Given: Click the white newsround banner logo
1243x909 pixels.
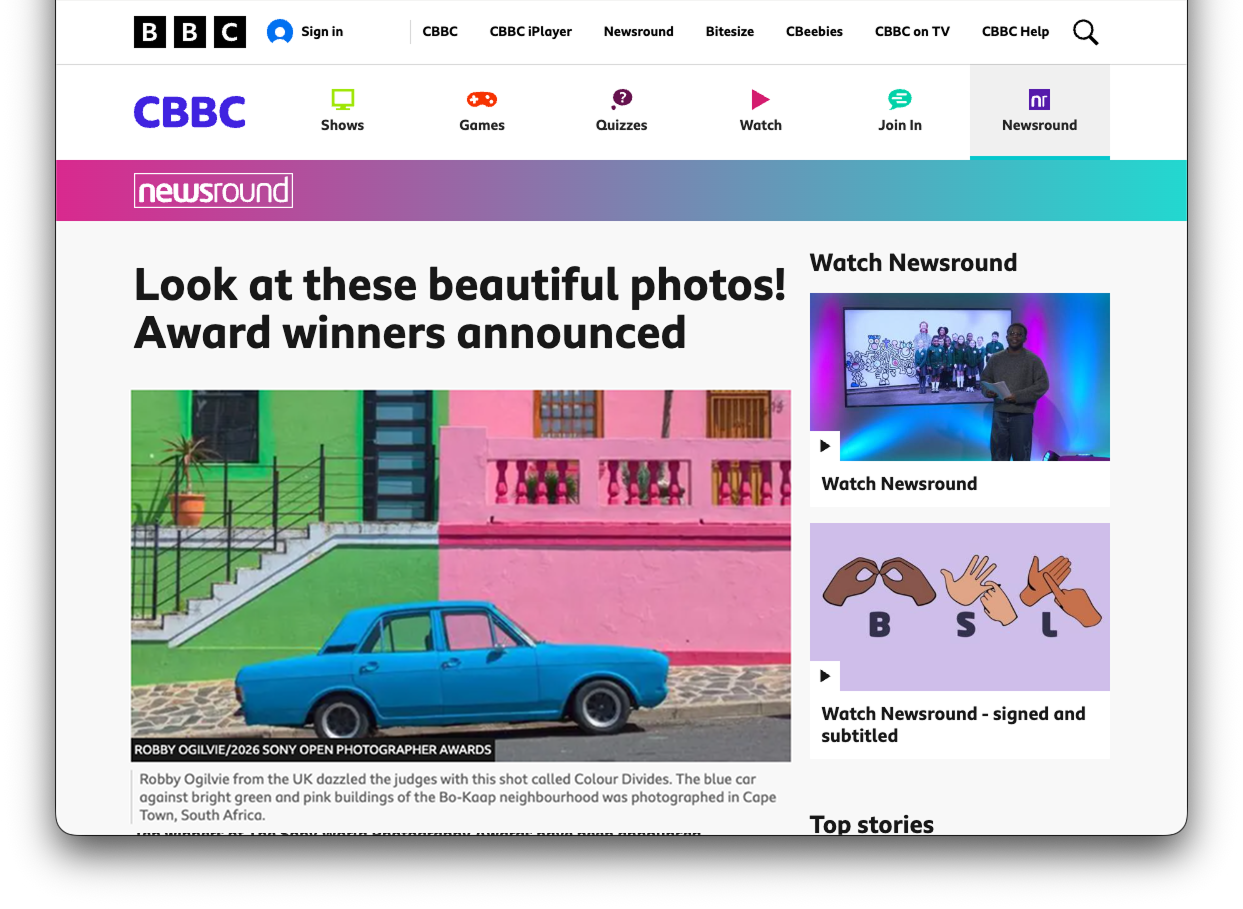Looking at the screenshot, I should (213, 190).
